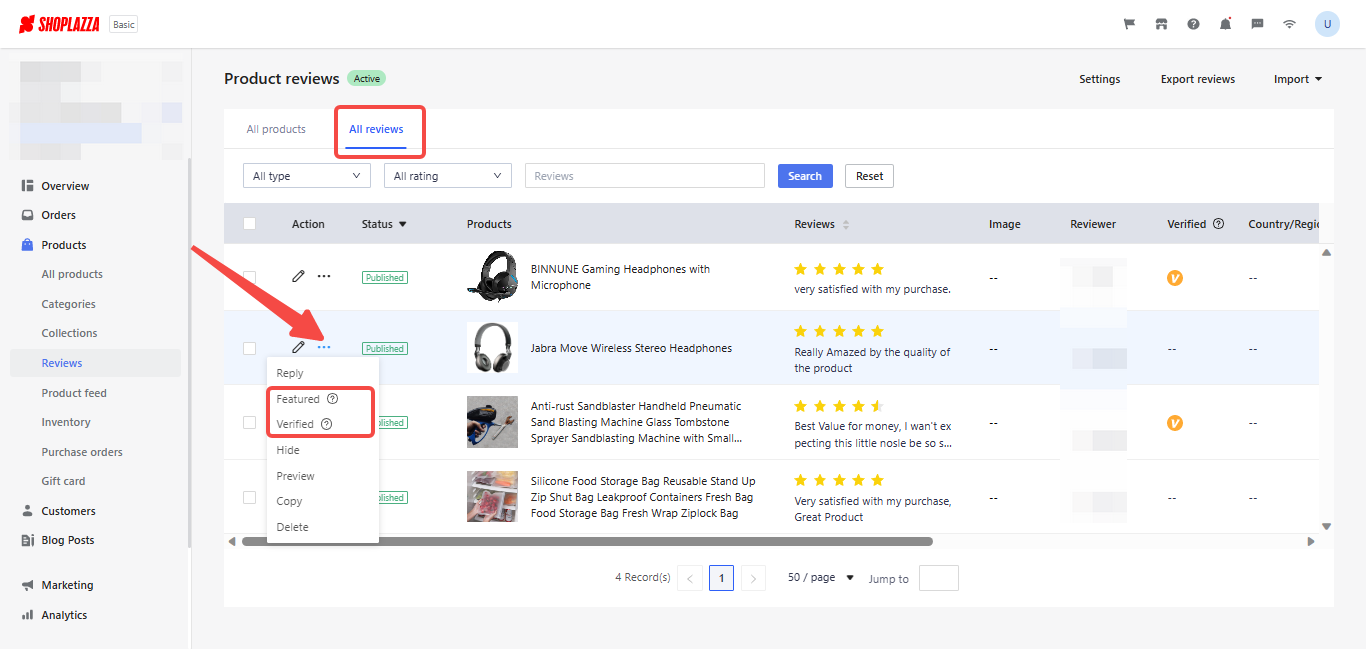Open the All rating dropdown

(x=448, y=176)
